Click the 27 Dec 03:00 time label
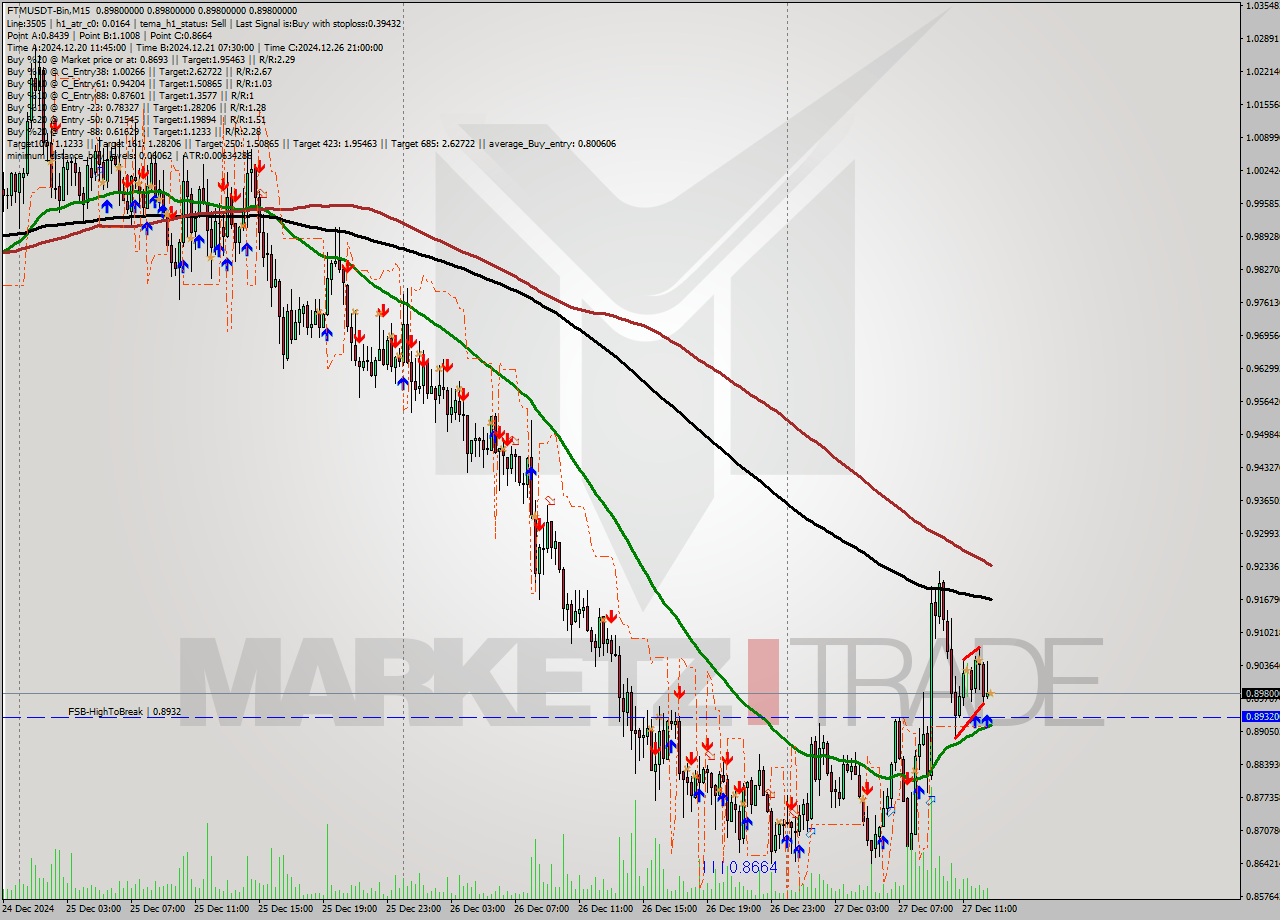The width and height of the screenshot is (1280, 920). coord(861,909)
